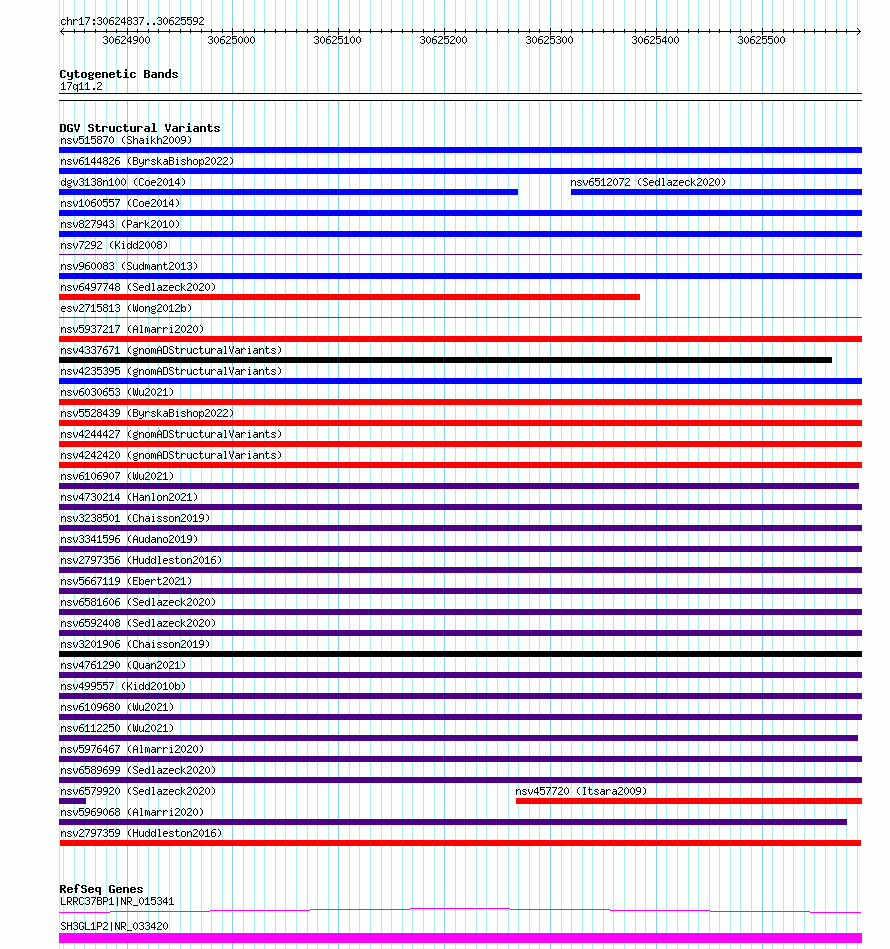
Task: Select the nsv6144826 (ByrskaBishop2022) label
Action: click(x=147, y=162)
